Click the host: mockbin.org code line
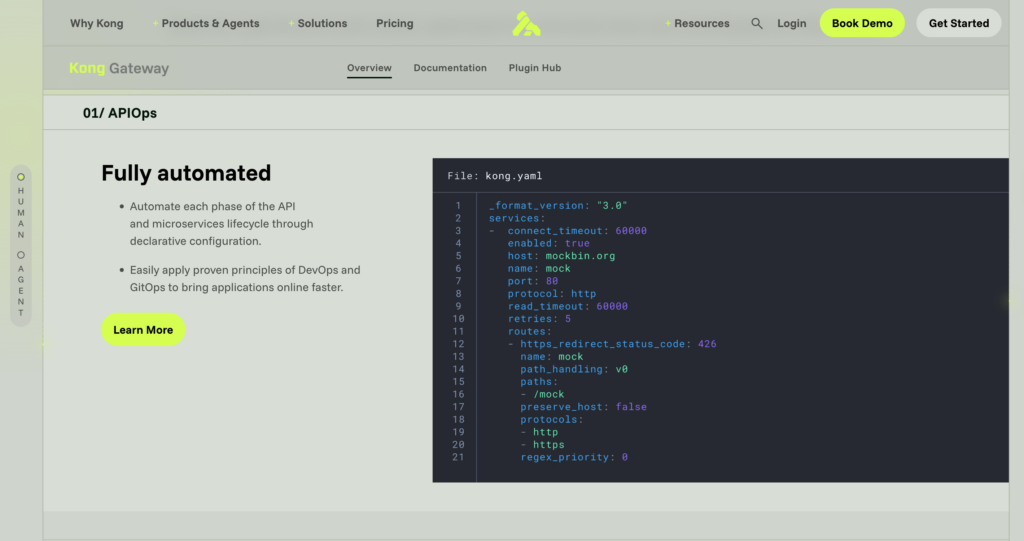The image size is (1024, 541). pos(562,256)
